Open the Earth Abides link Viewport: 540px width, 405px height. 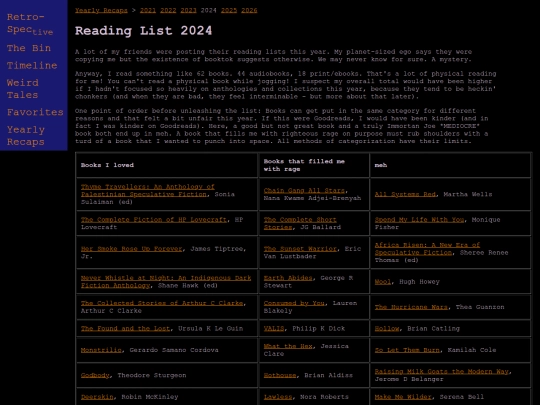tap(288, 278)
